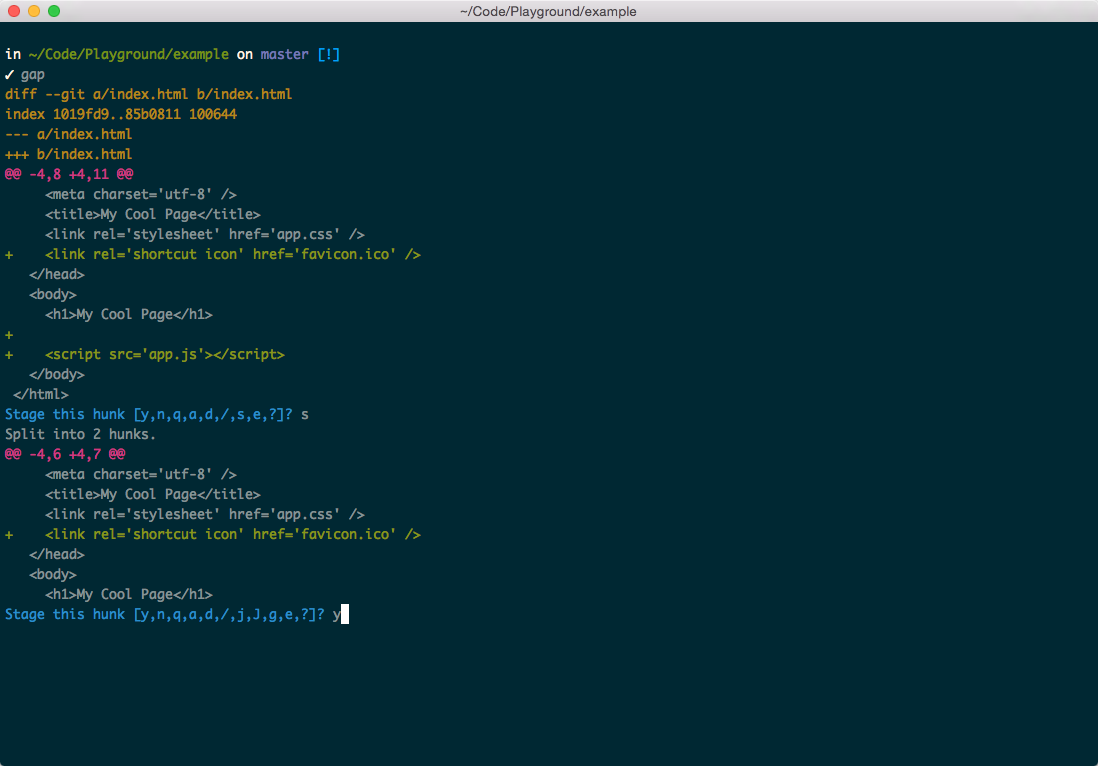Image resolution: width=1098 pixels, height=766 pixels.
Task: Click the '+++ b/index.html' line
Action: pyautogui.click(x=69, y=154)
